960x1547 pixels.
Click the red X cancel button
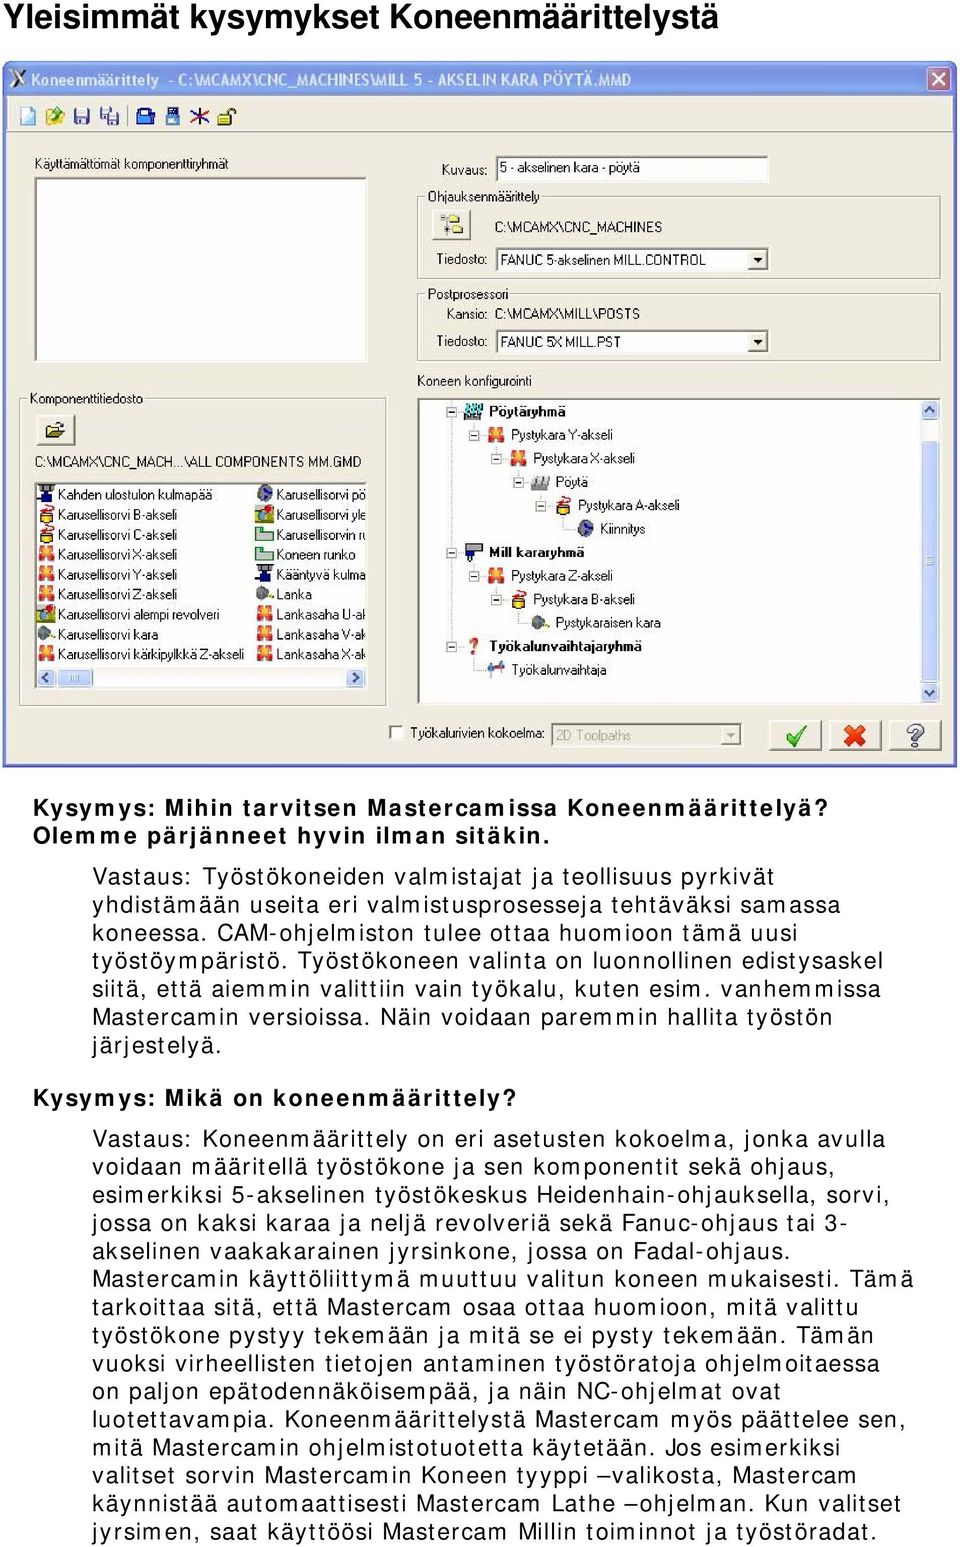coord(854,735)
